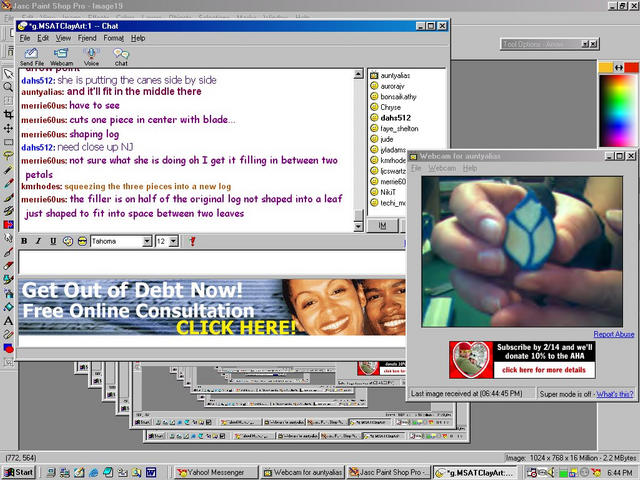Switch to Jasc Paint Shop Pro taskbar button
The height and width of the screenshot is (480, 640).
point(389,472)
